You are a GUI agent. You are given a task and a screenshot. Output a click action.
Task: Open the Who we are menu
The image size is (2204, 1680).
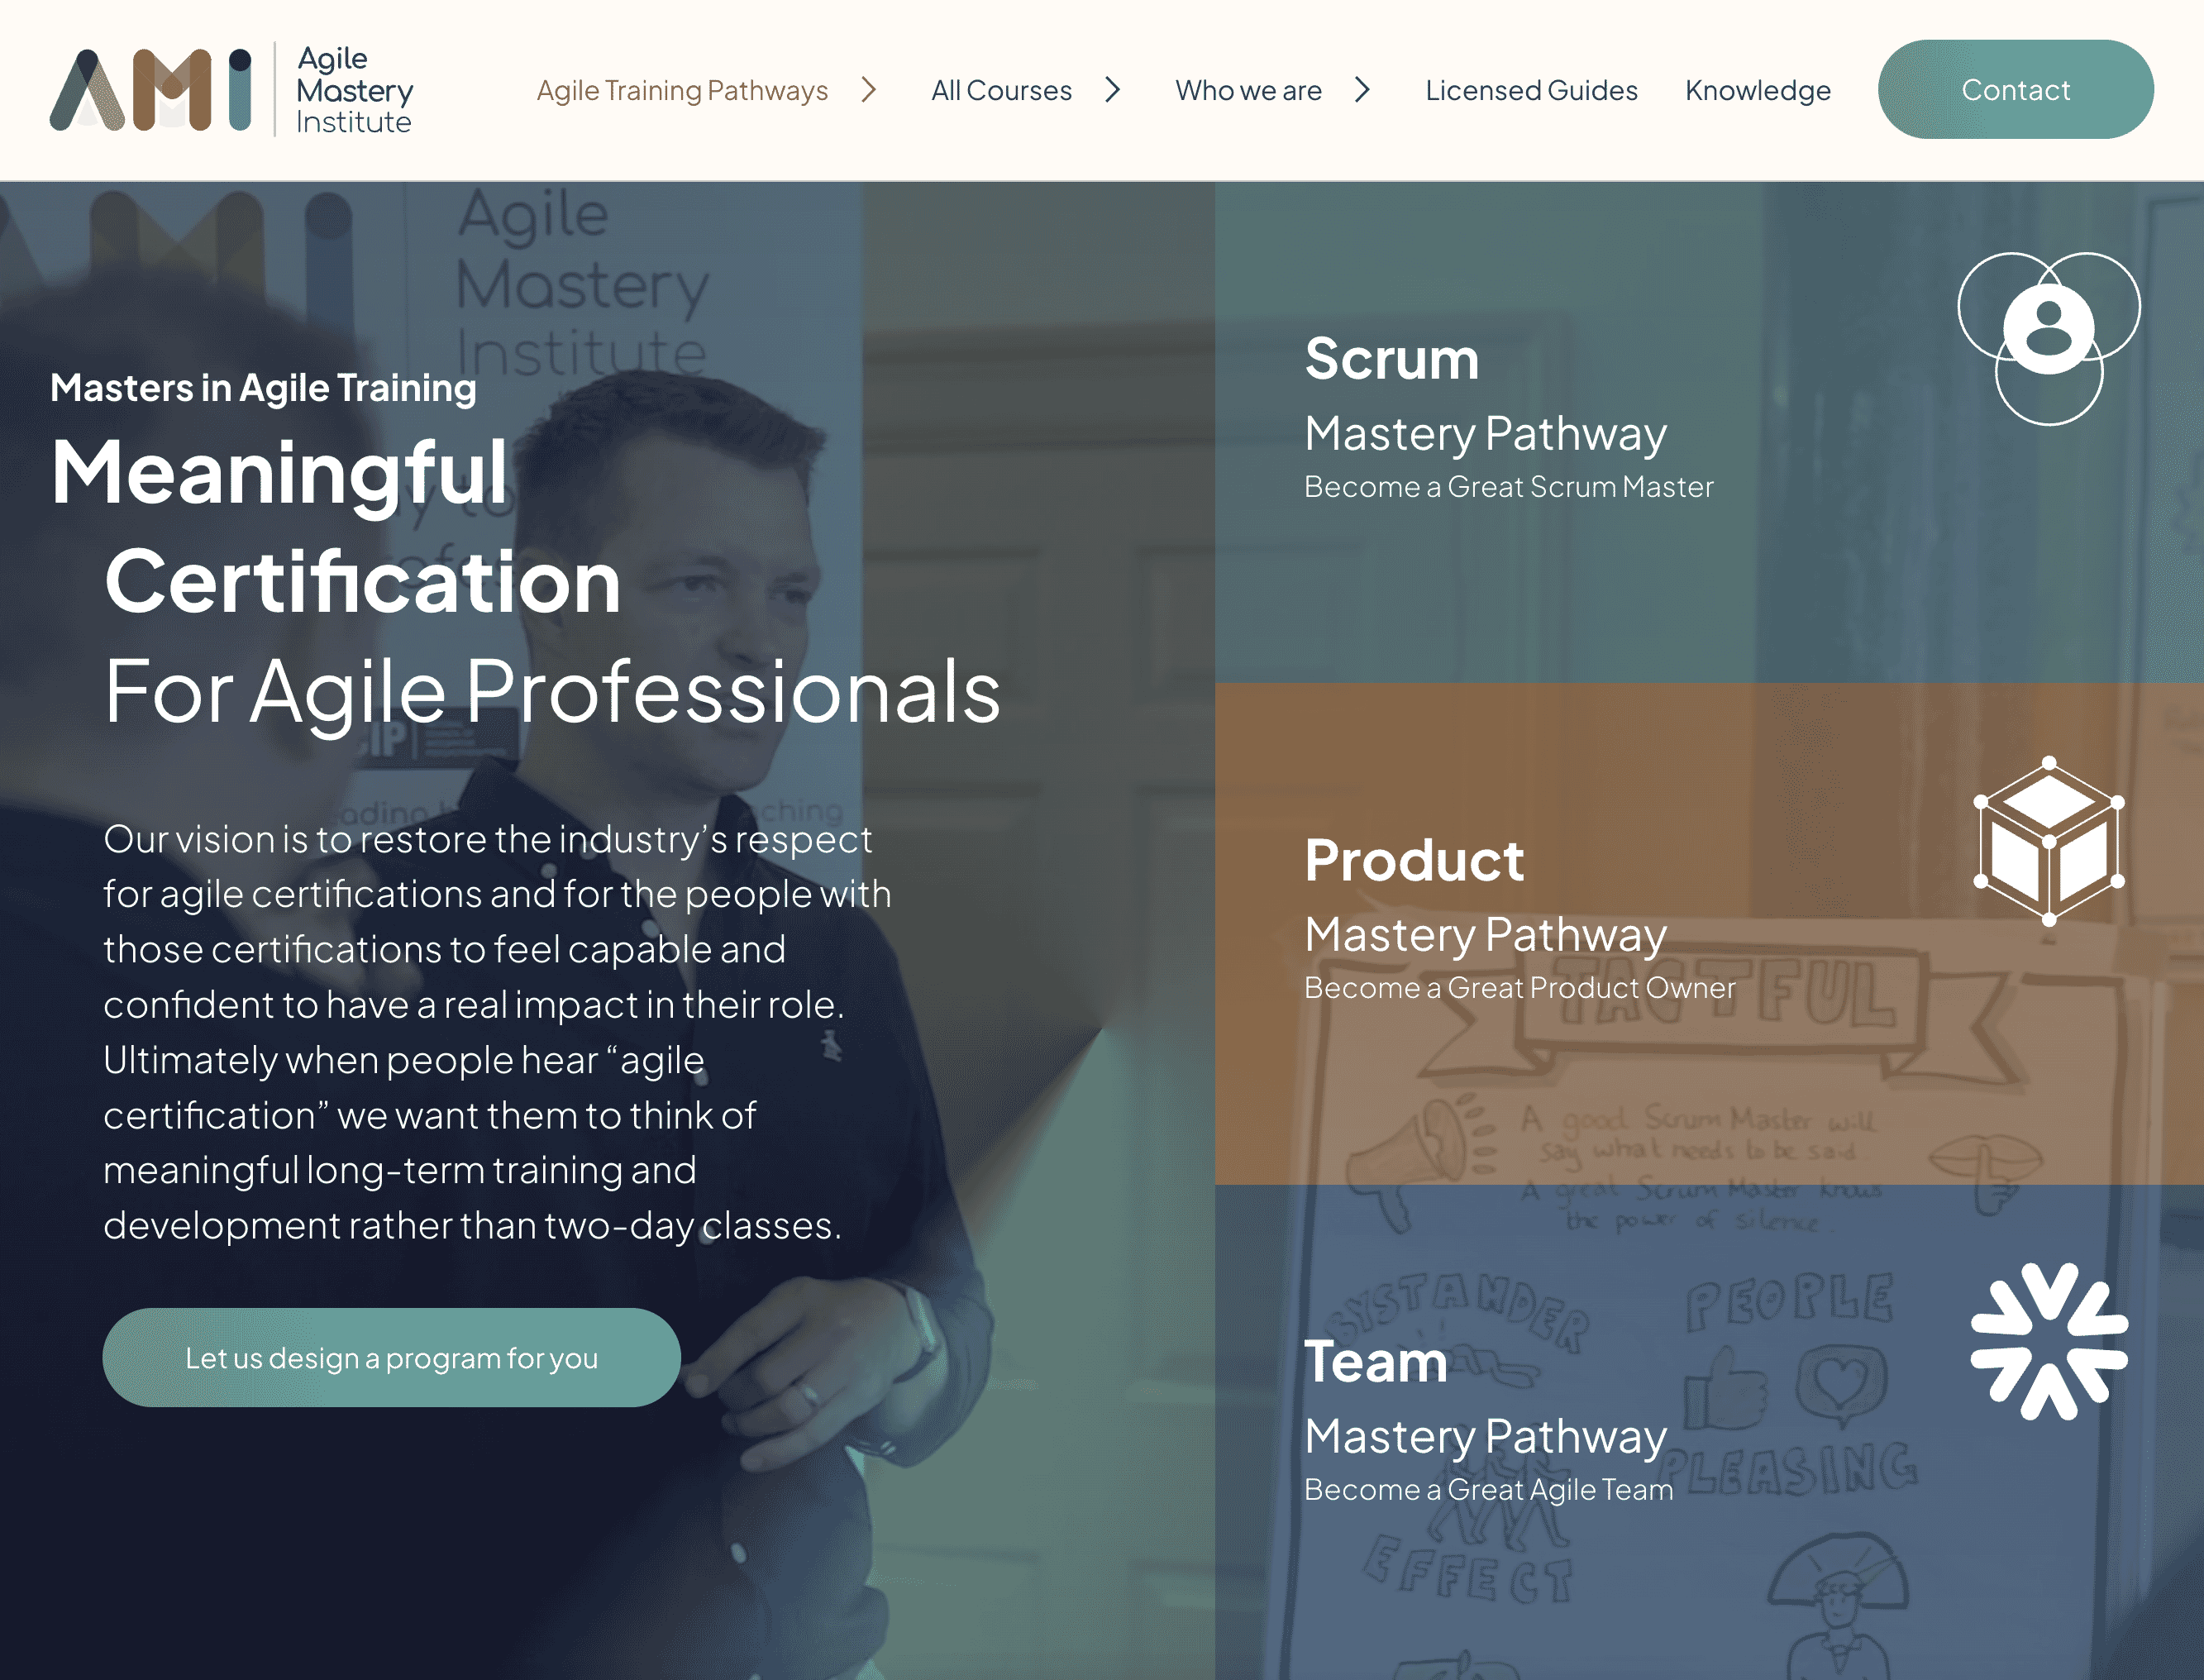(x=1248, y=90)
